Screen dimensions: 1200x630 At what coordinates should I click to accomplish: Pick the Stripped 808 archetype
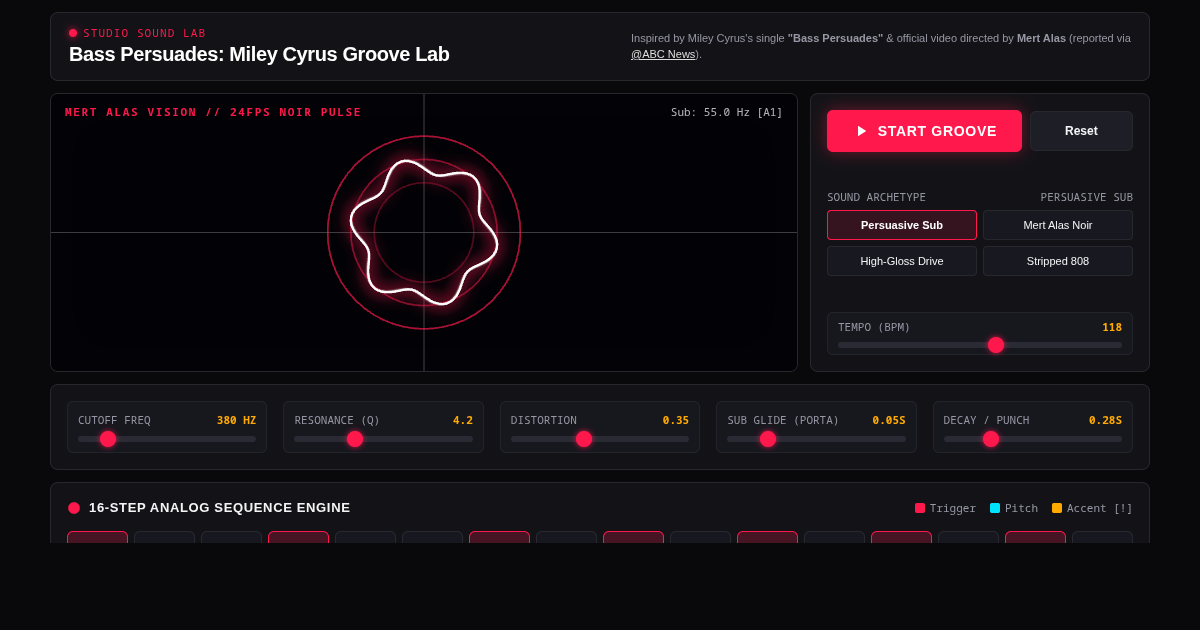(1058, 261)
